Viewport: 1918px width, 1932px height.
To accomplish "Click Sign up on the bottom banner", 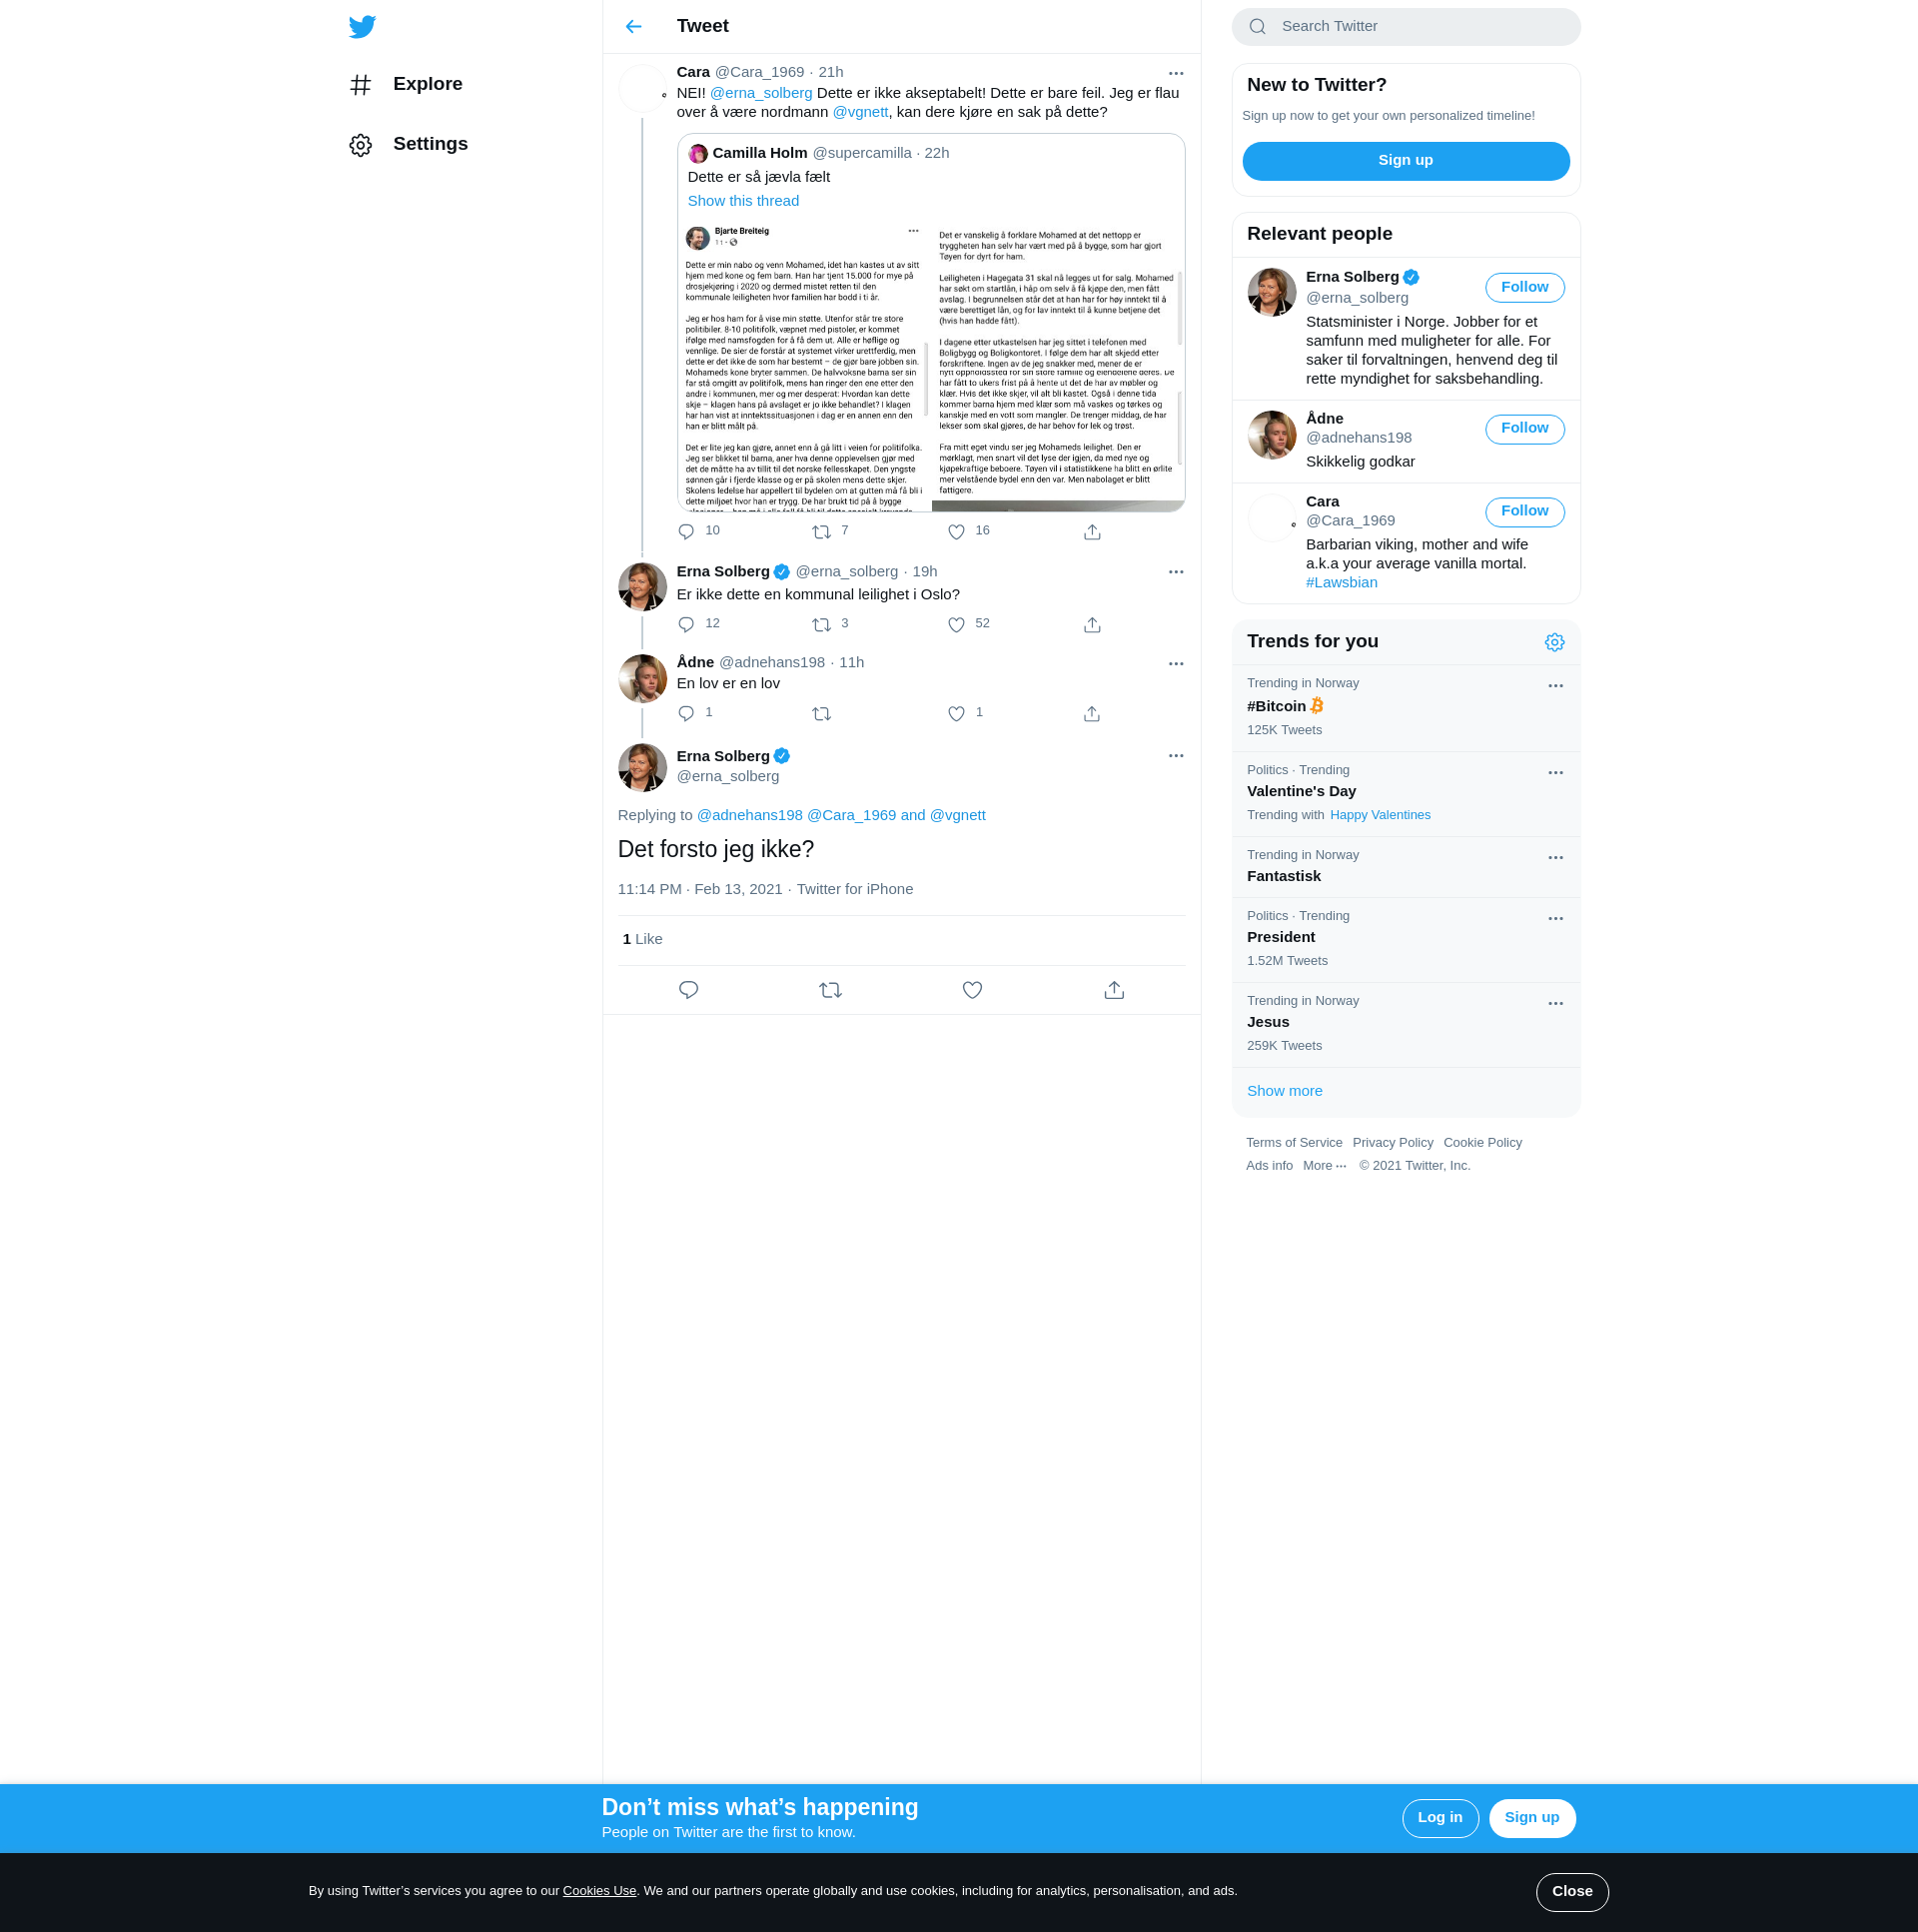I will [1531, 1818].
